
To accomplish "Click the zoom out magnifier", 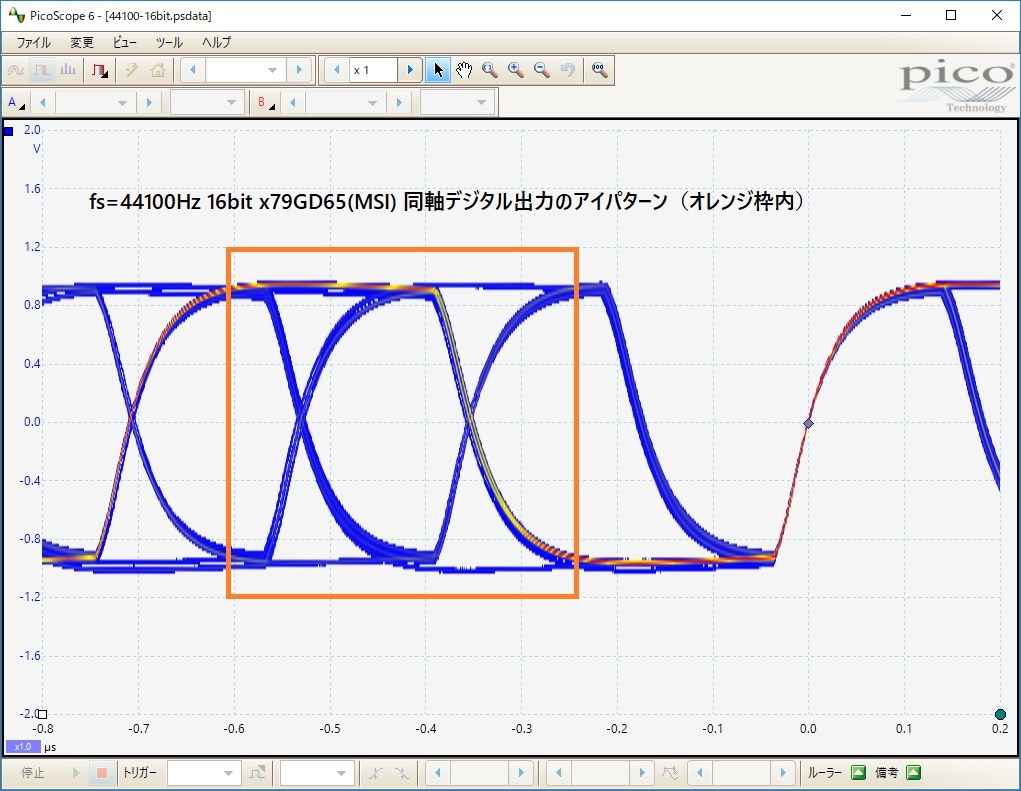I will [542, 70].
